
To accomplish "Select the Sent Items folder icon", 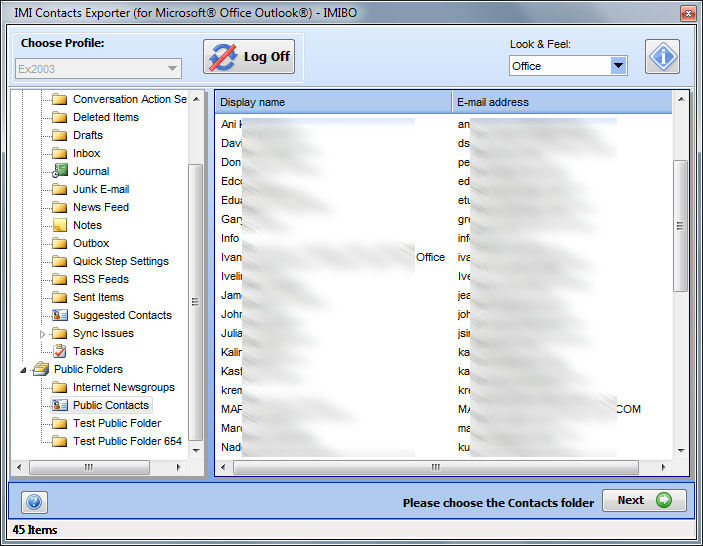I will [59, 297].
